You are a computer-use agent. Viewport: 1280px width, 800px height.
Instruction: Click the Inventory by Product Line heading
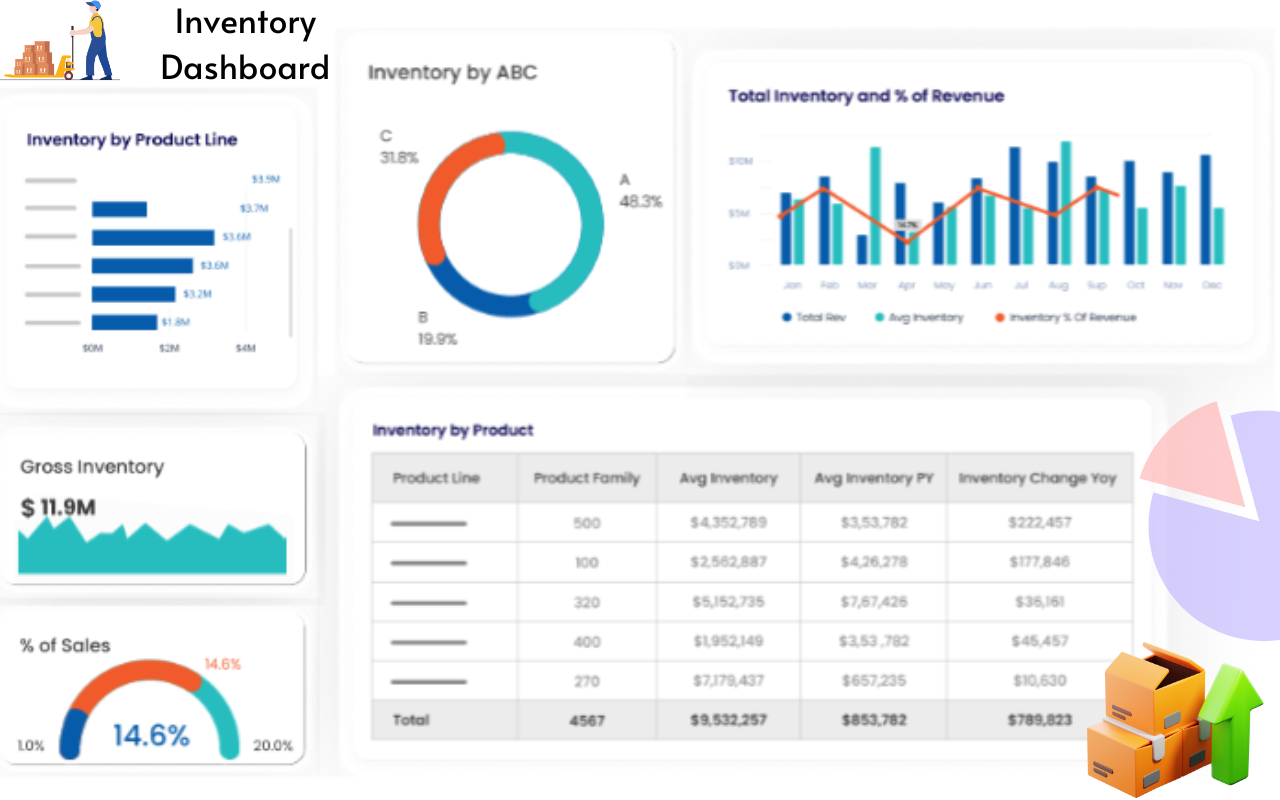pos(132,139)
